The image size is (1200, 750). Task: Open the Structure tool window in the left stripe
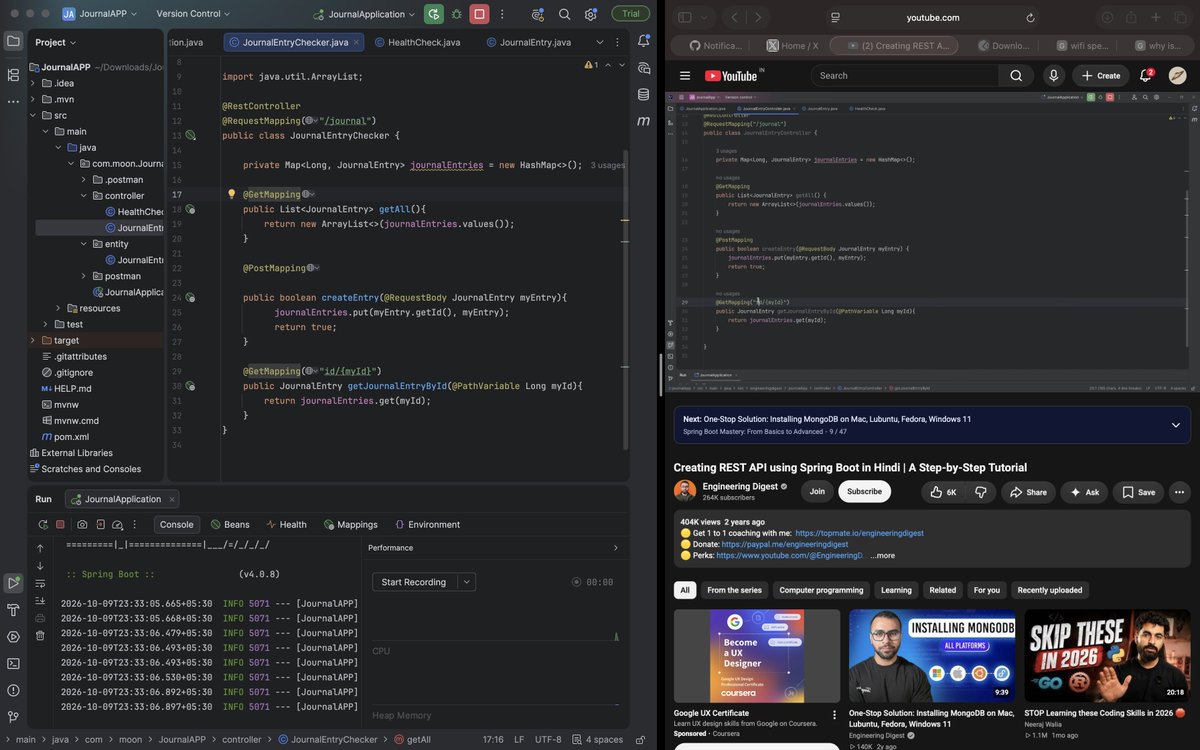pyautogui.click(x=13, y=75)
